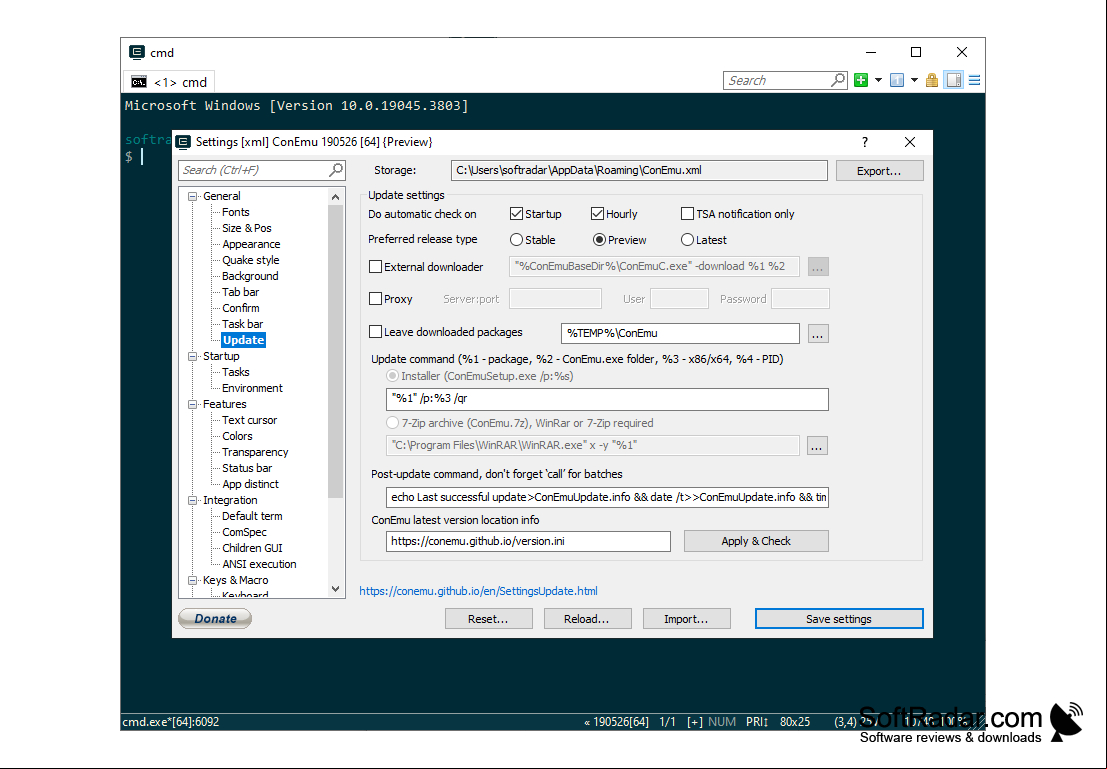Click the Reset... button
This screenshot has width=1107, height=769.
pos(488,619)
